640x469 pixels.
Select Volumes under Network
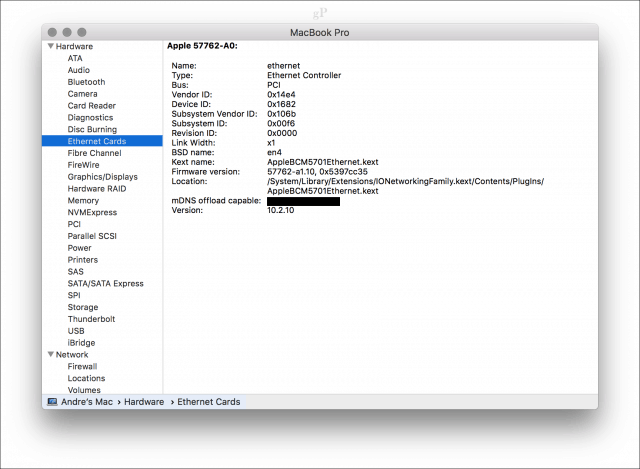pyautogui.click(x=84, y=390)
